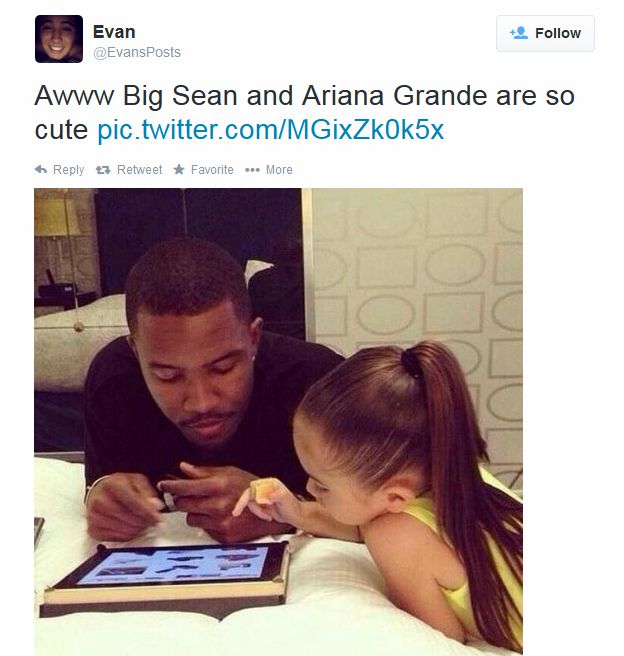The width and height of the screenshot is (624, 656).
Task: Click the "Evan" display name
Action: point(113,31)
